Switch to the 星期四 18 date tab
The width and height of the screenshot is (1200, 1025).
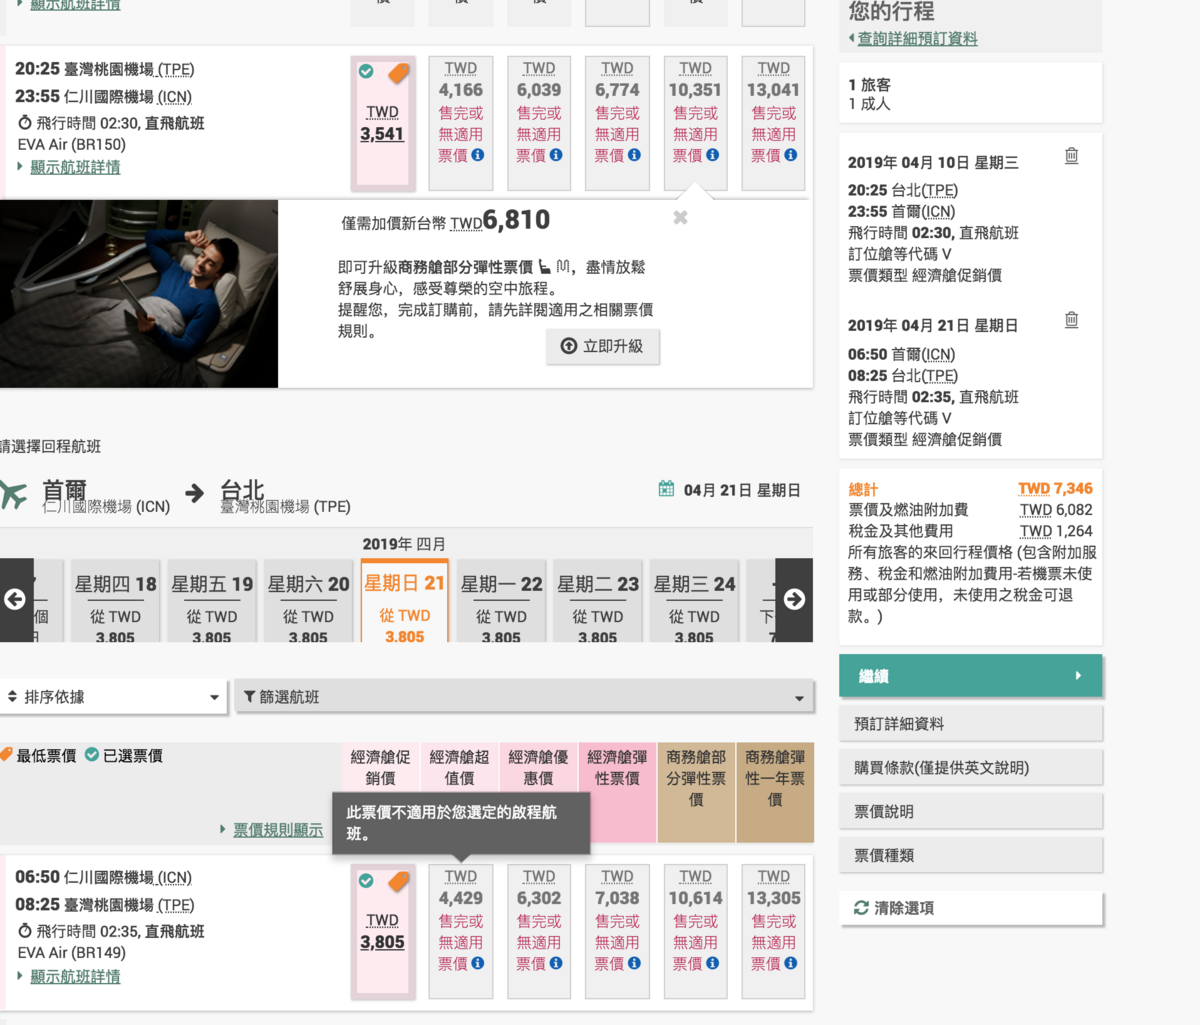[116, 601]
